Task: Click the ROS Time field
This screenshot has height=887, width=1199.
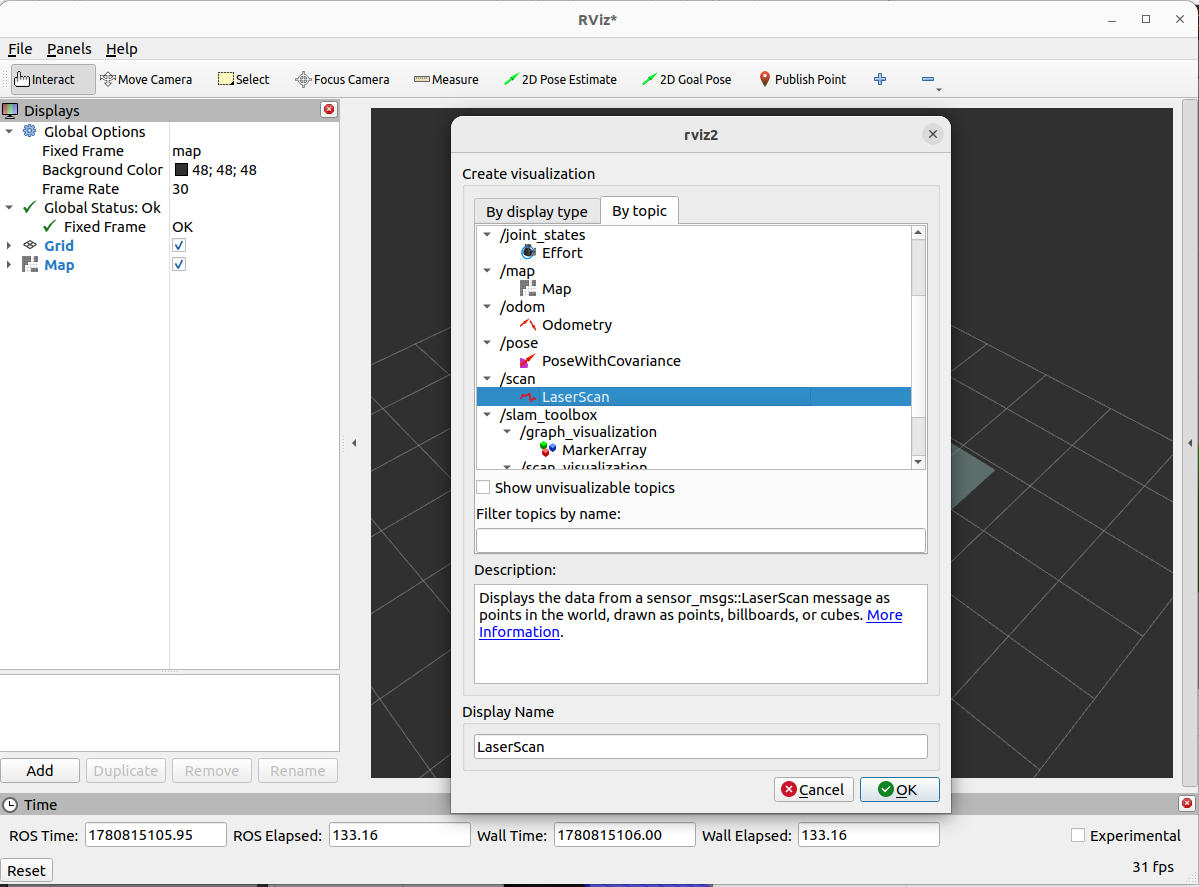Action: 155,835
